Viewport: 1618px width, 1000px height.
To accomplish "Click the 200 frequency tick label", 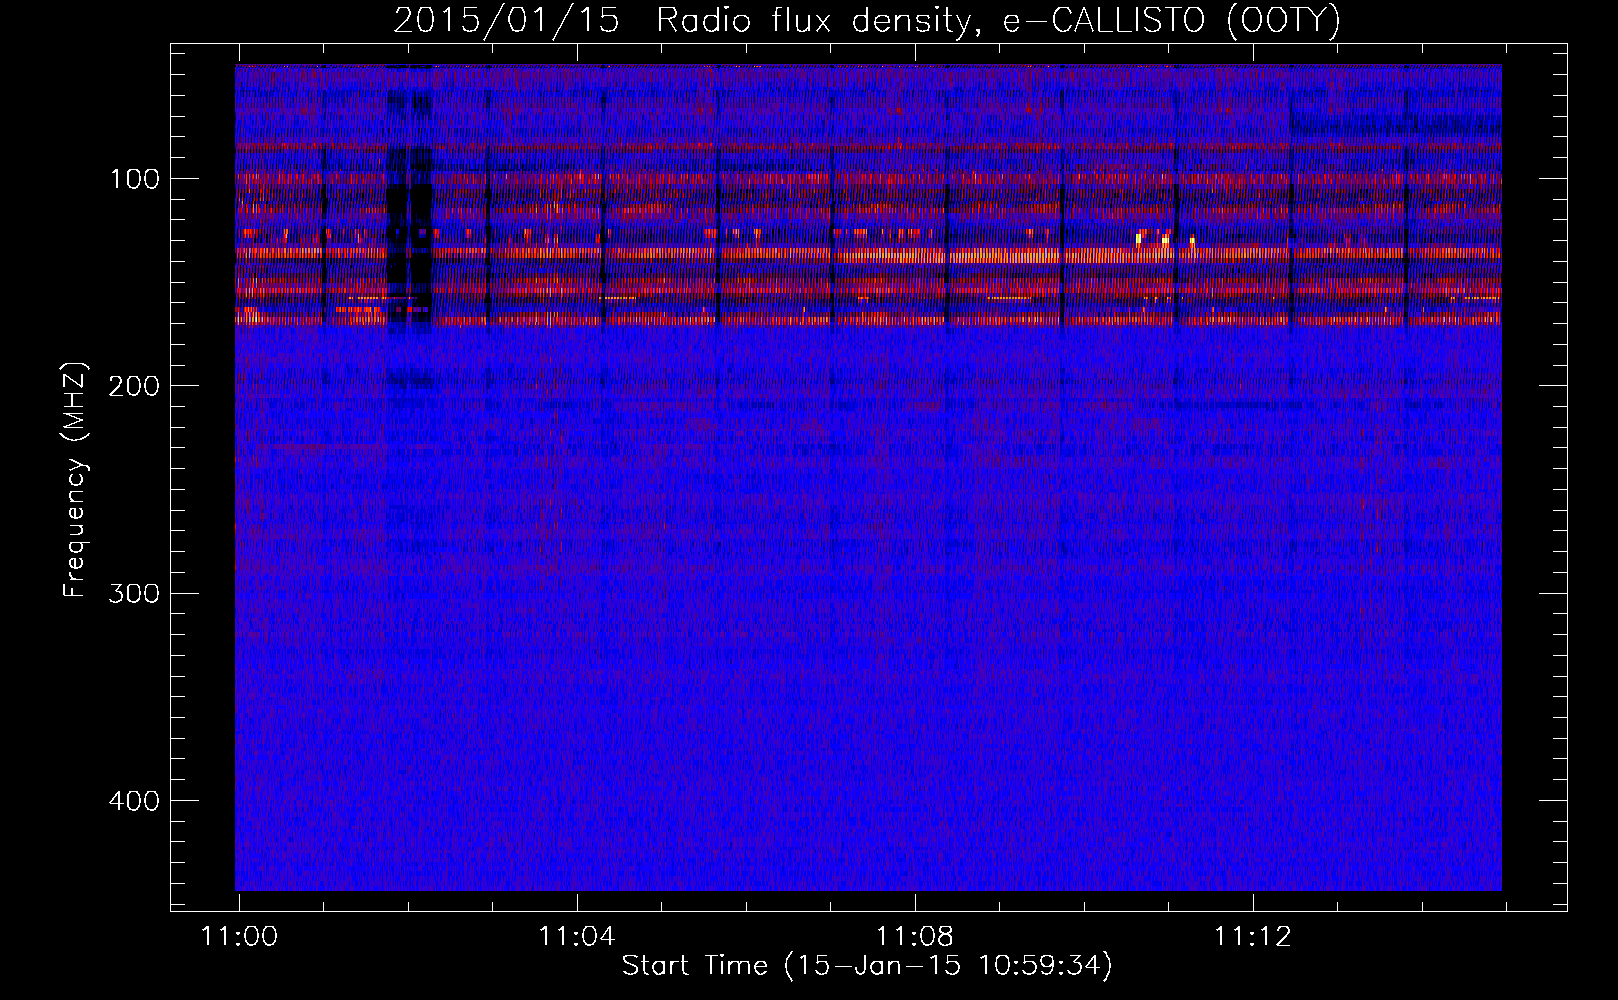I will [x=134, y=386].
